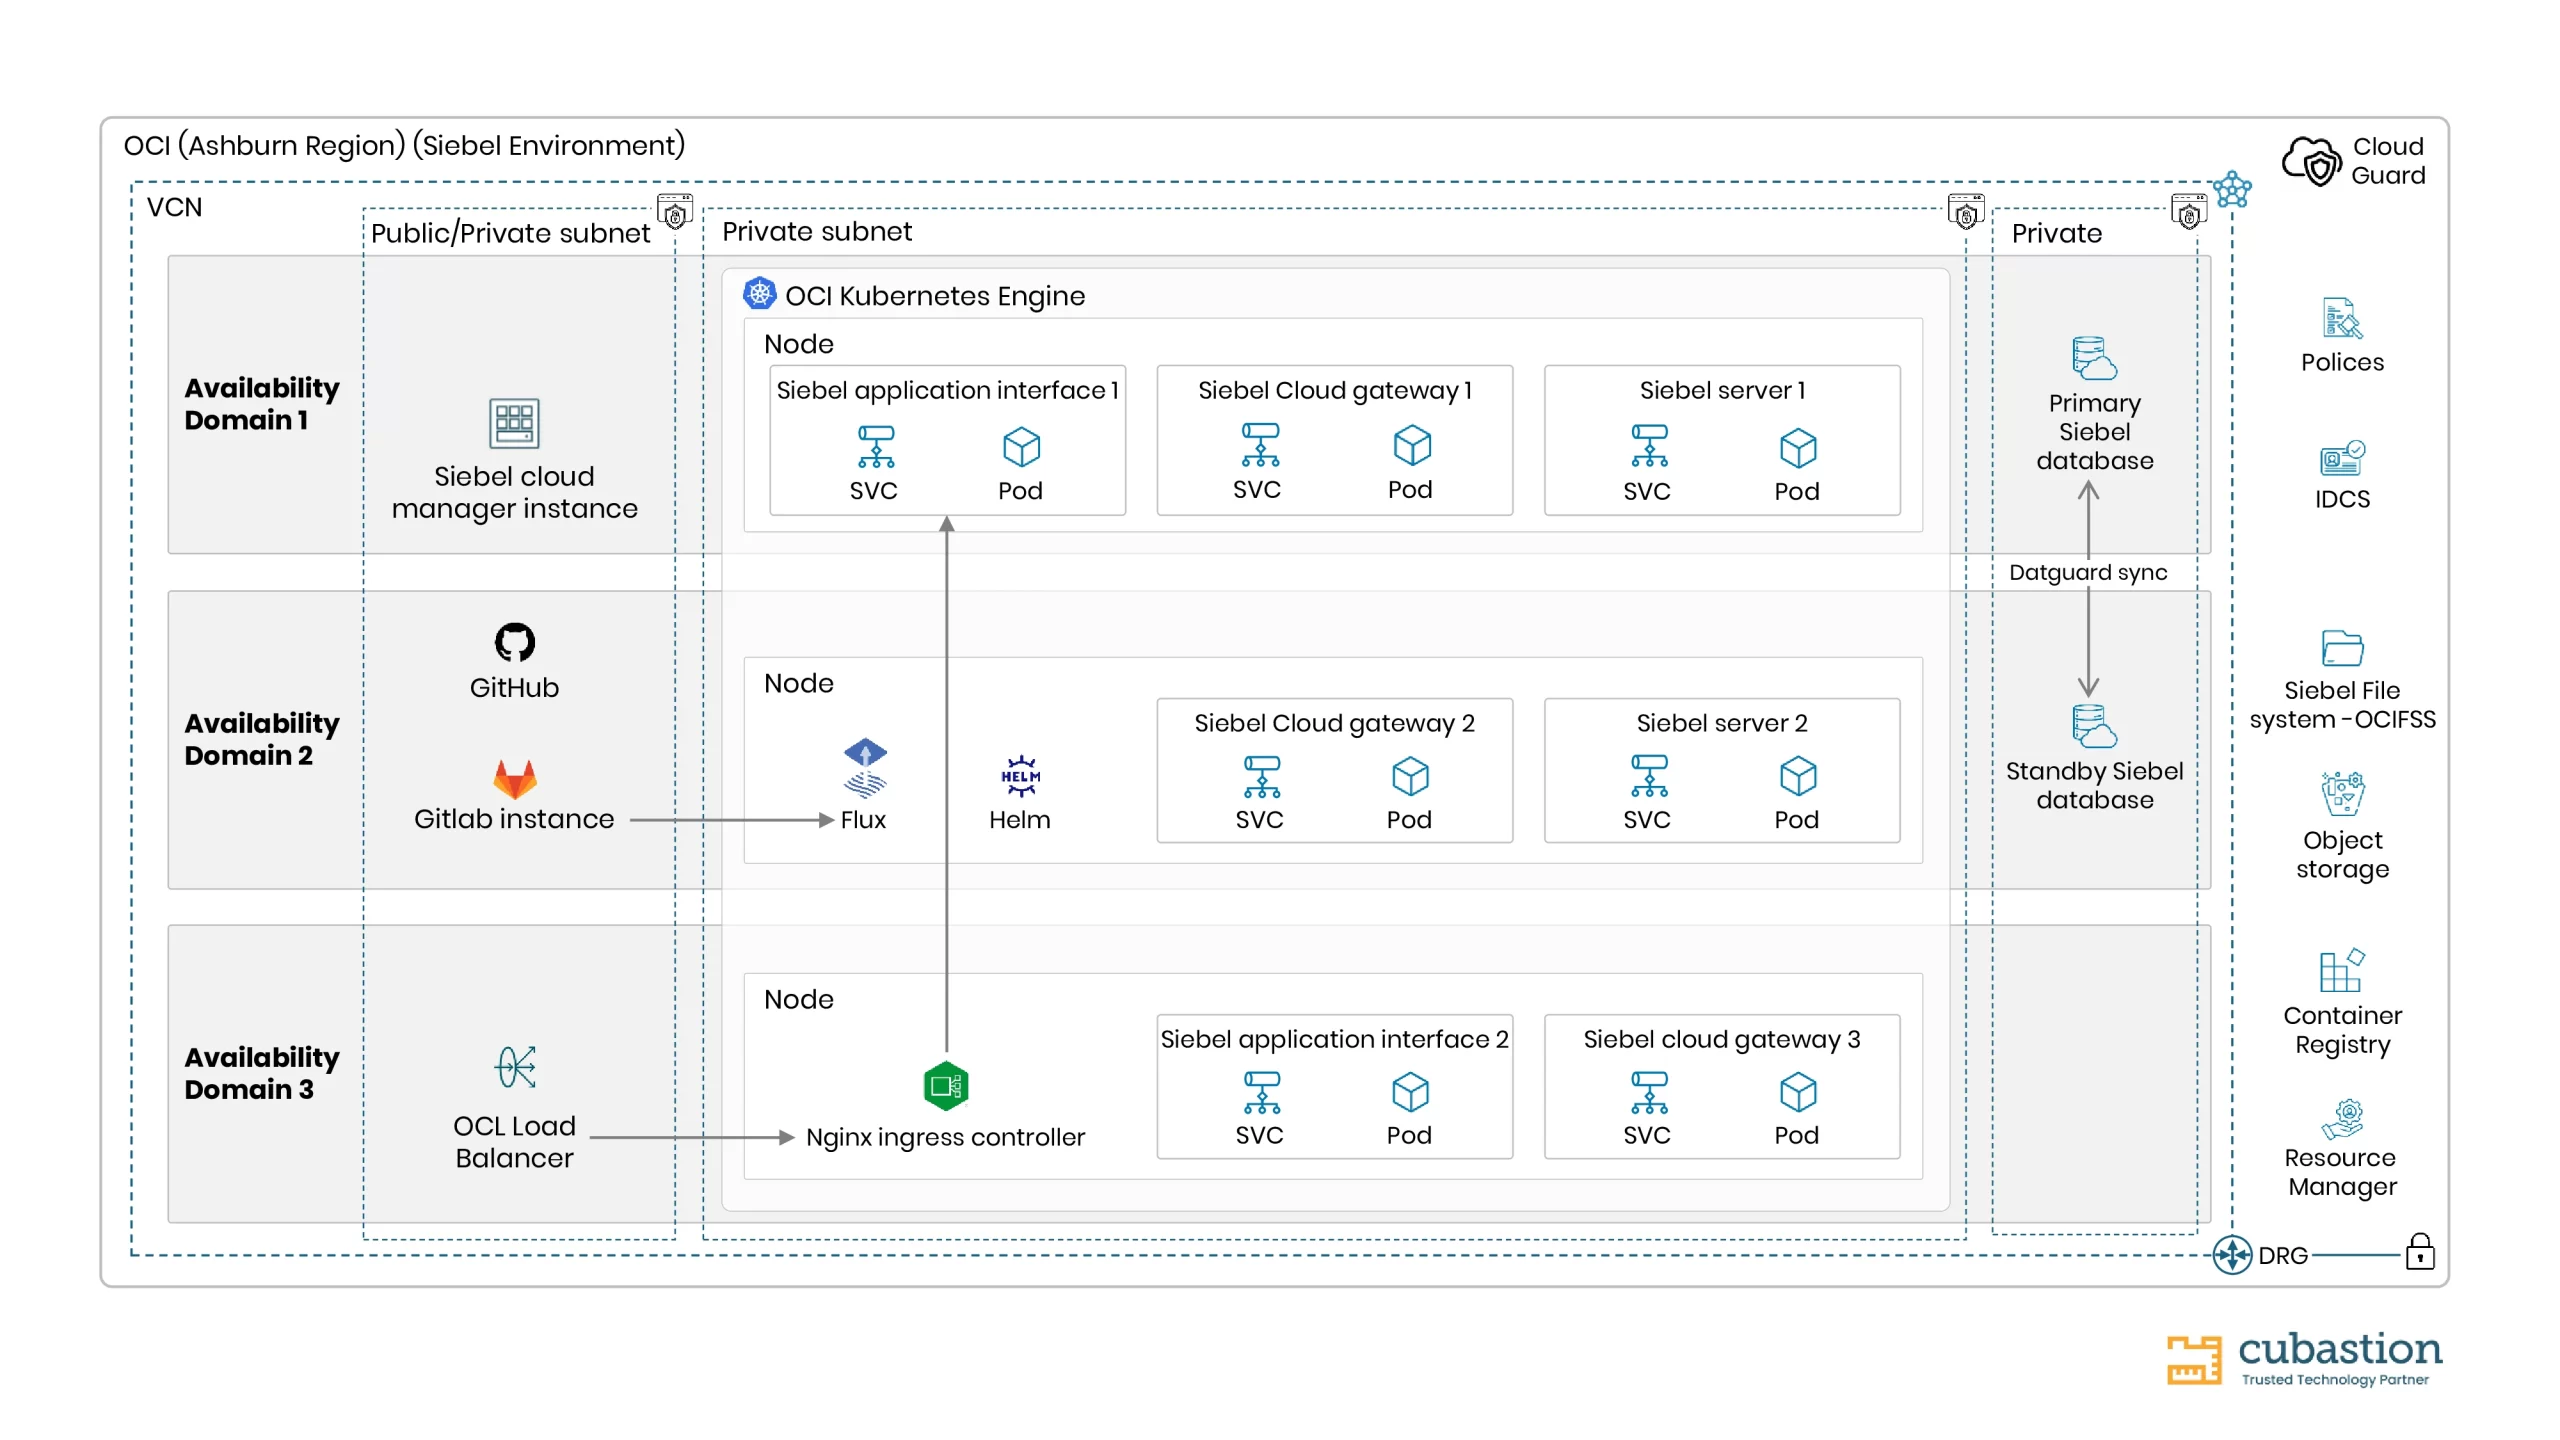
Task: Click the Siebel cloud manager instance icon
Action: coord(514,423)
